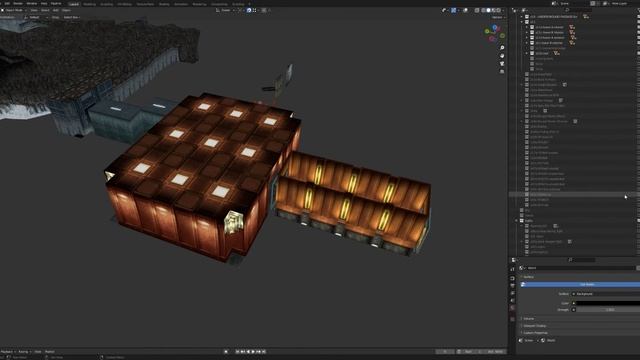640x360 pixels.
Task: Click the world datablock browse icon
Action: click(x=522, y=268)
